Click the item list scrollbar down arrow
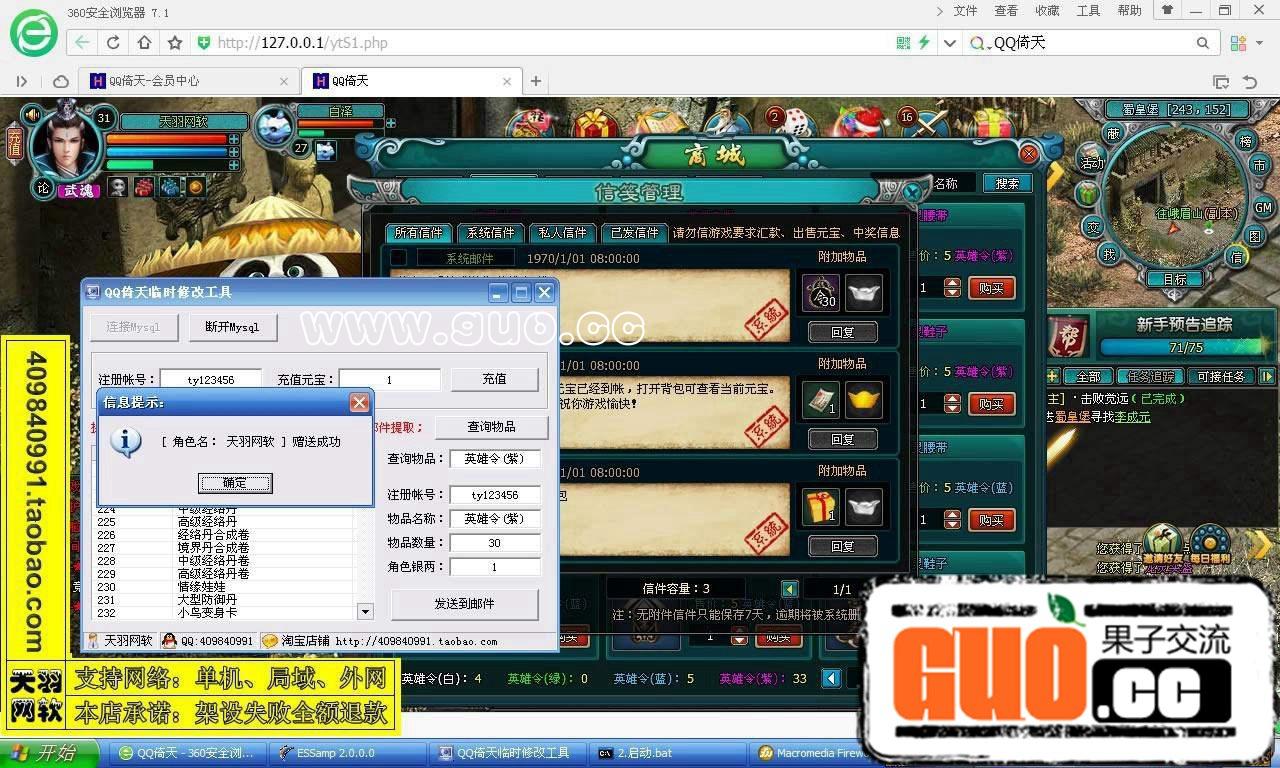This screenshot has height=768, width=1280. coord(365,612)
